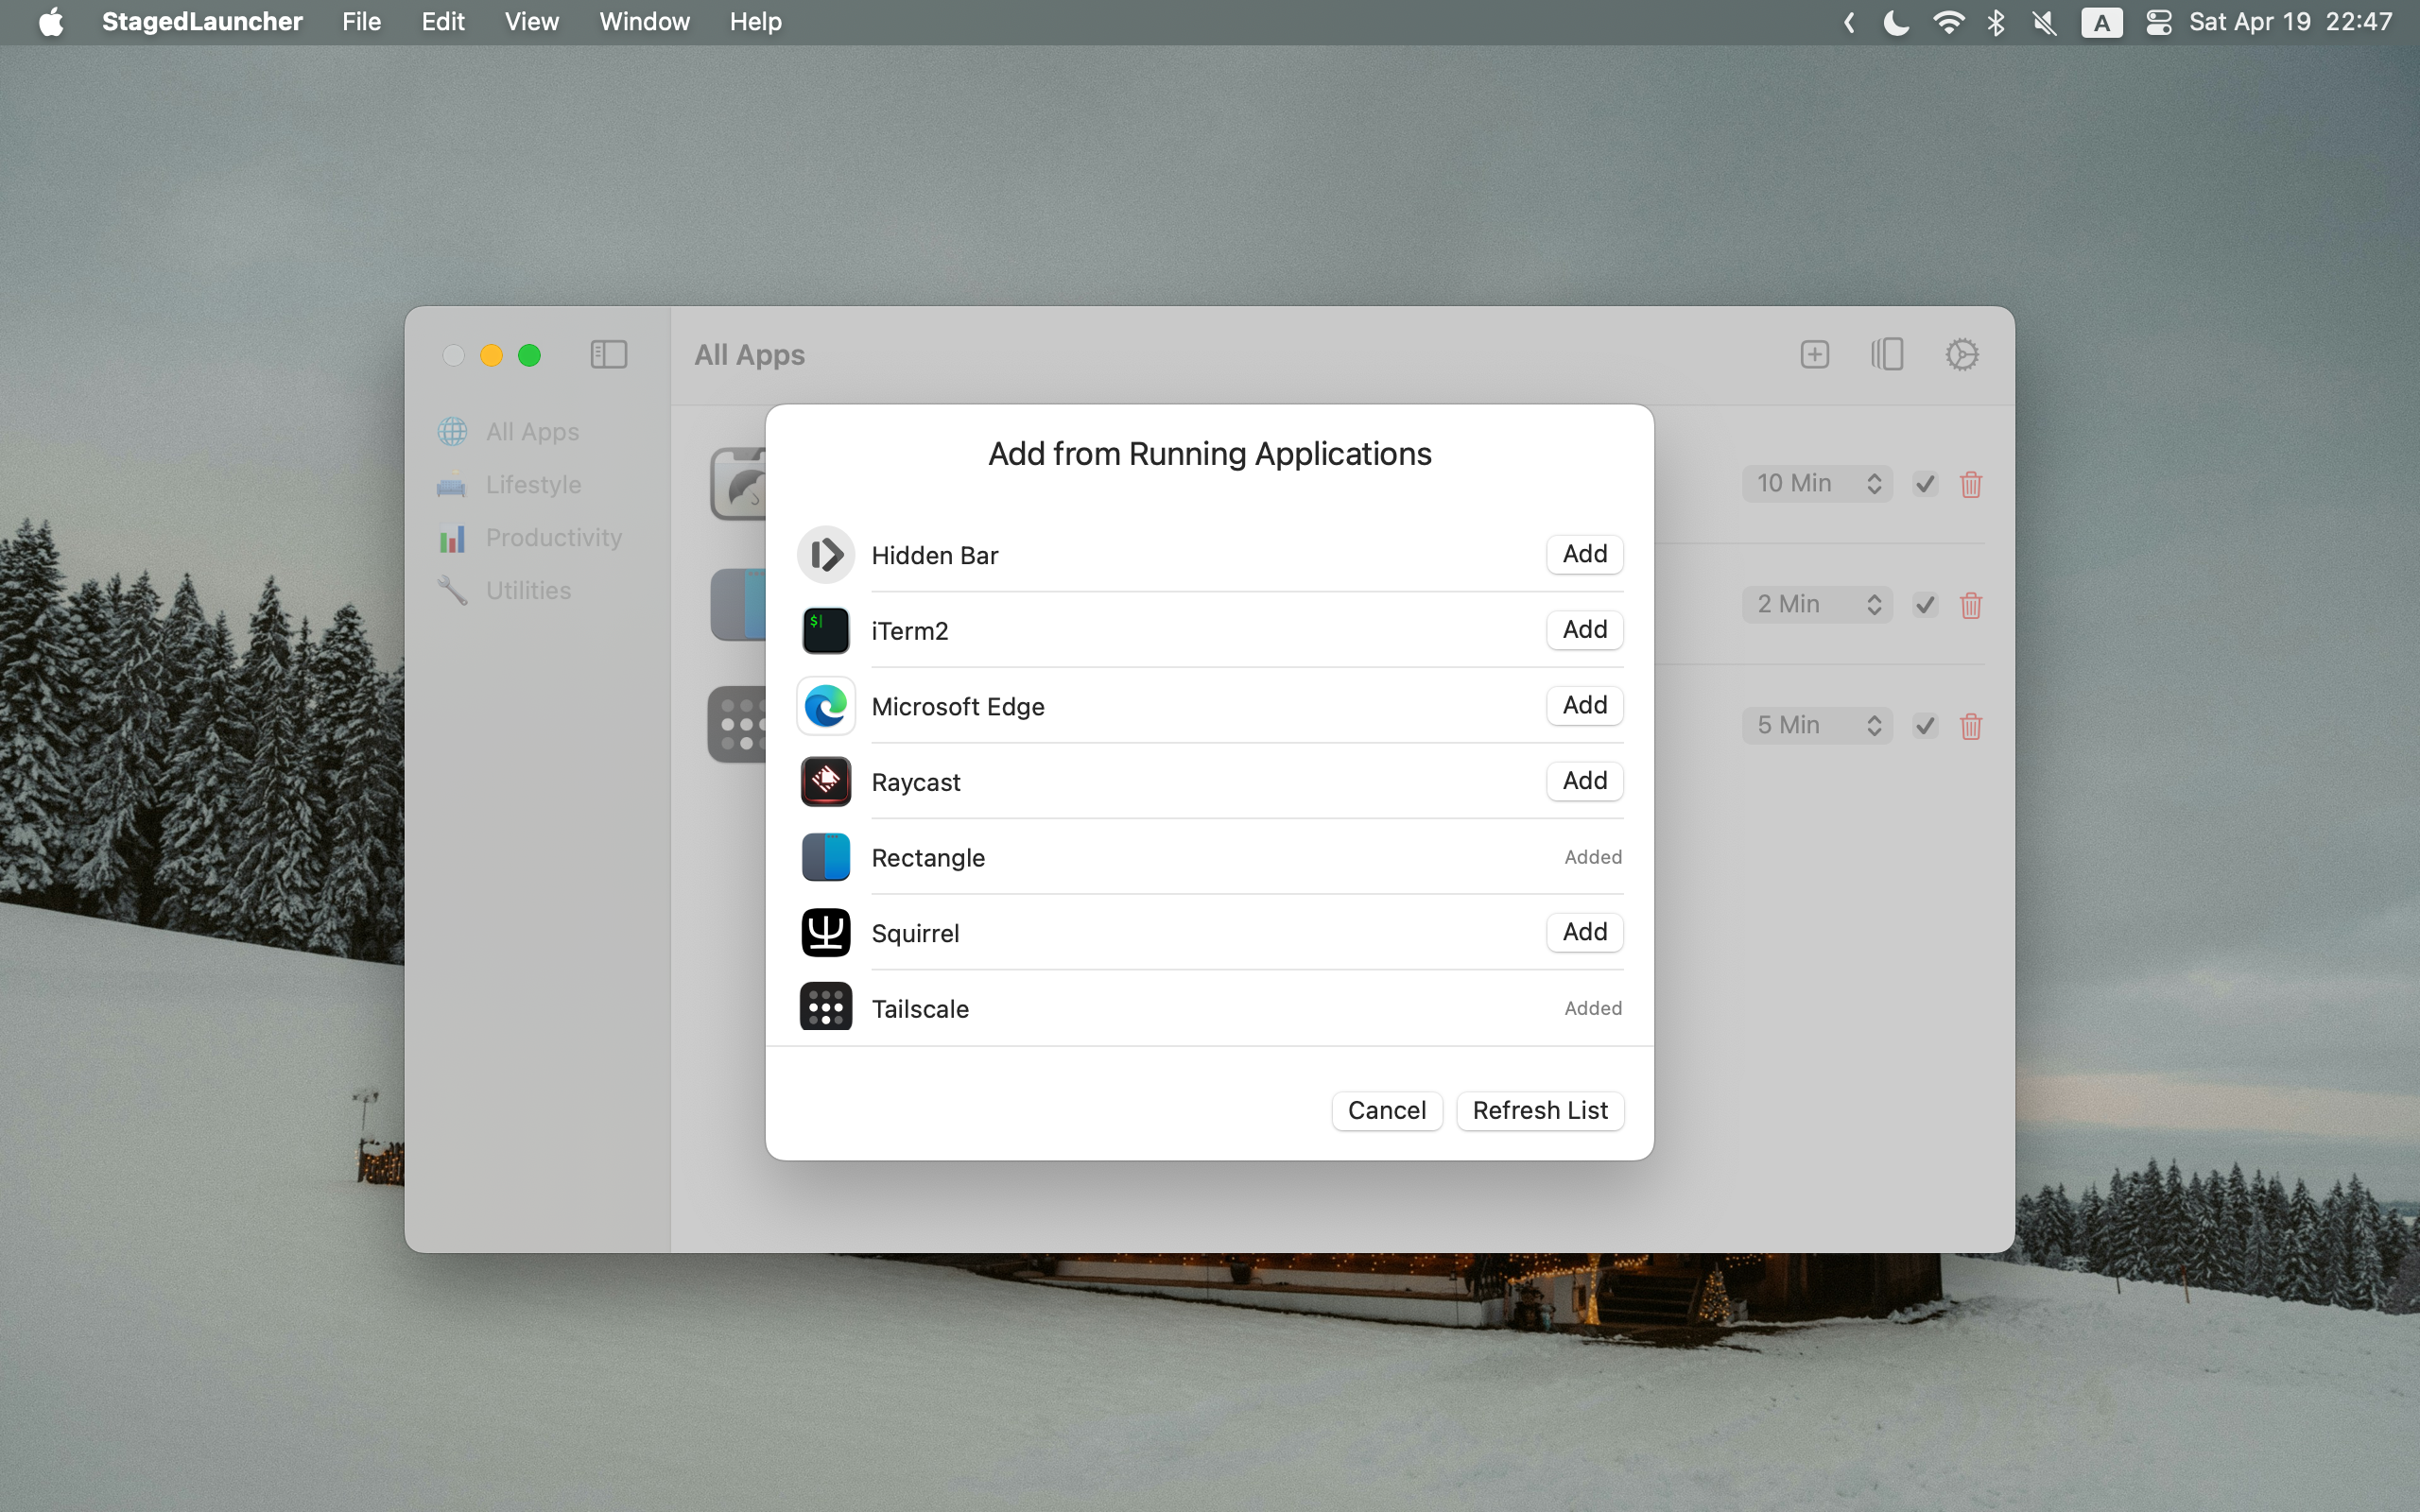Image resolution: width=2420 pixels, height=1512 pixels.
Task: Delete the app with 2 Min delay
Action: [x=1971, y=605]
